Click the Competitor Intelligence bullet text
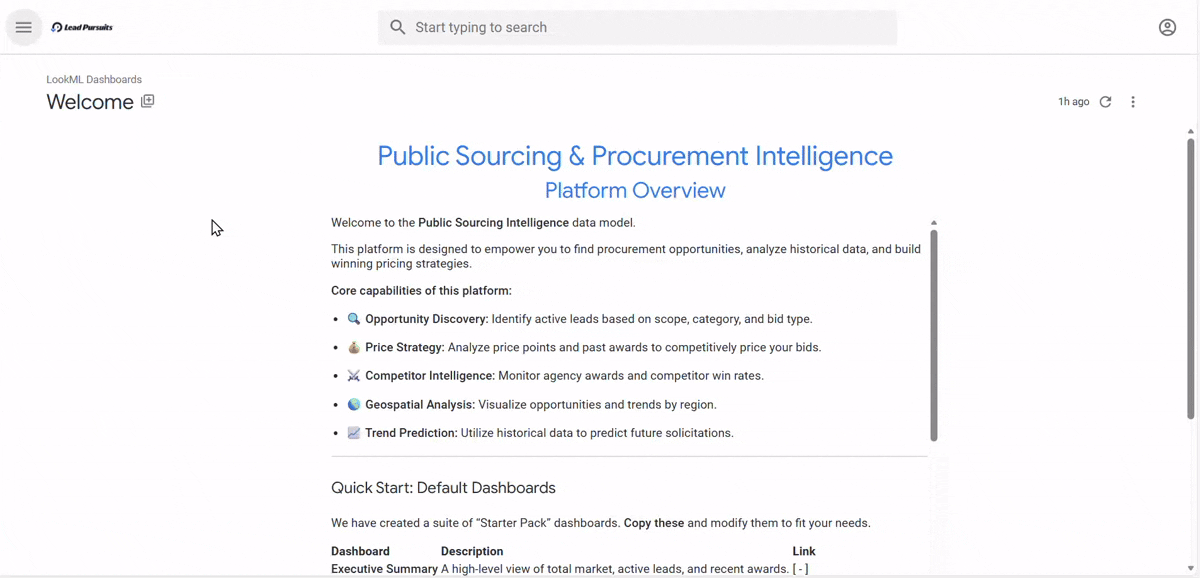This screenshot has height=578, width=1200. 564,376
